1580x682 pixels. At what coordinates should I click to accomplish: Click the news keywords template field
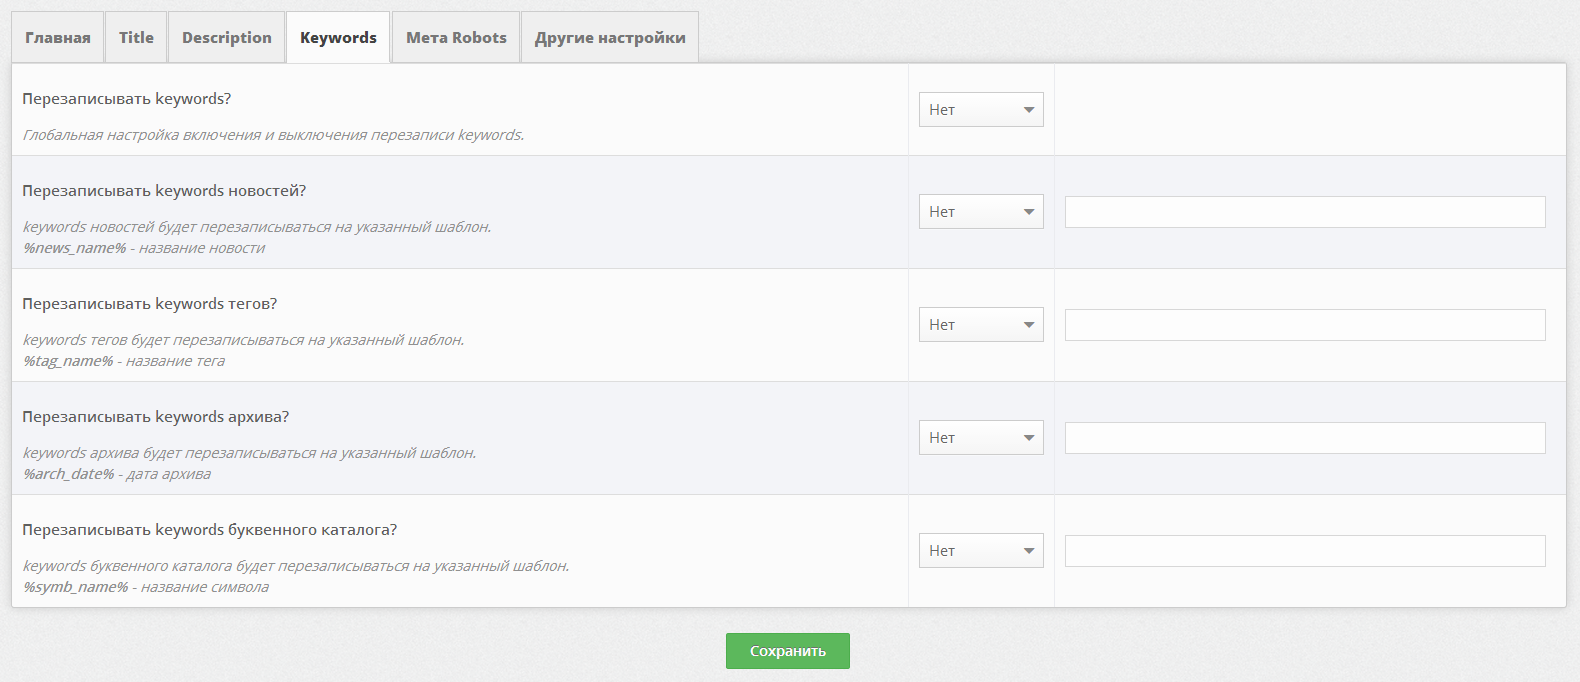pos(1305,212)
